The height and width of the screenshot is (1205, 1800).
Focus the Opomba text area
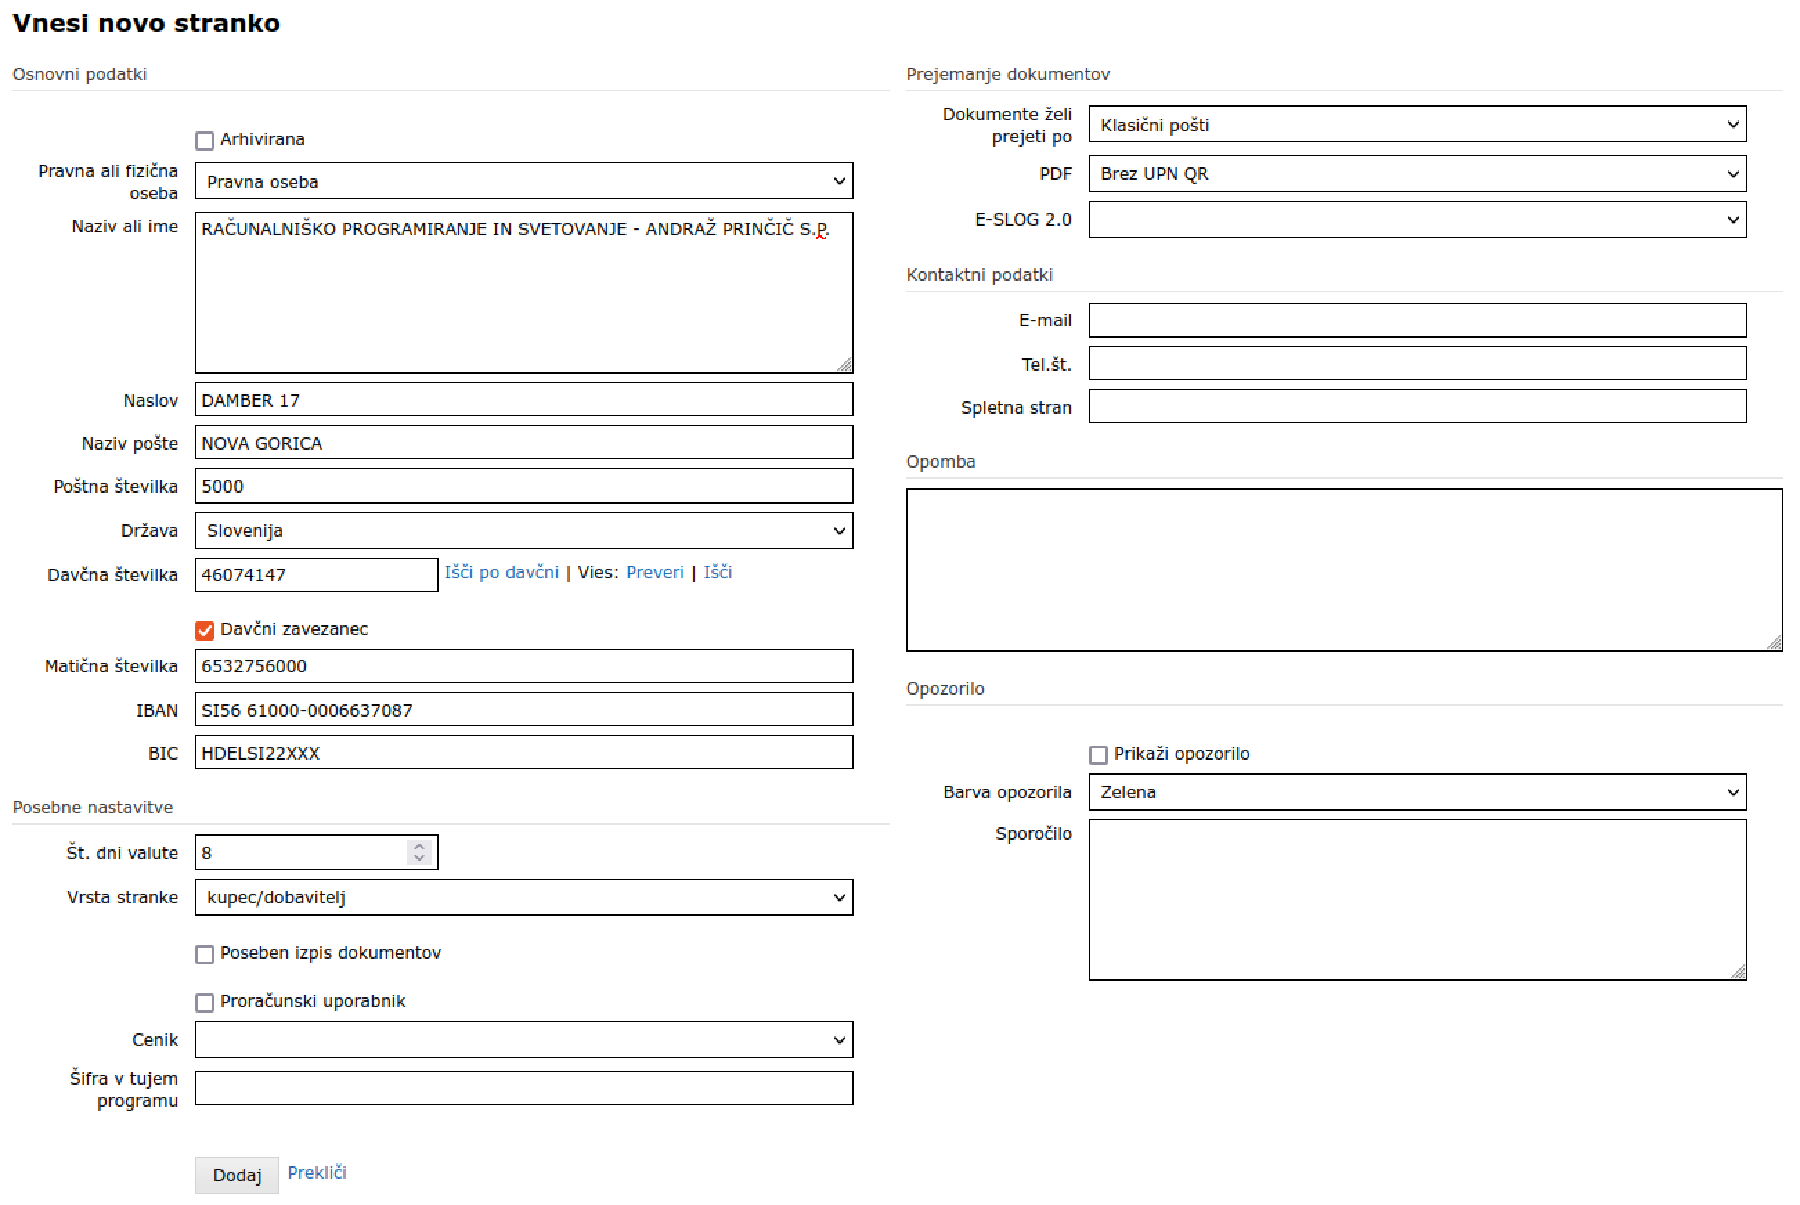[1343, 570]
